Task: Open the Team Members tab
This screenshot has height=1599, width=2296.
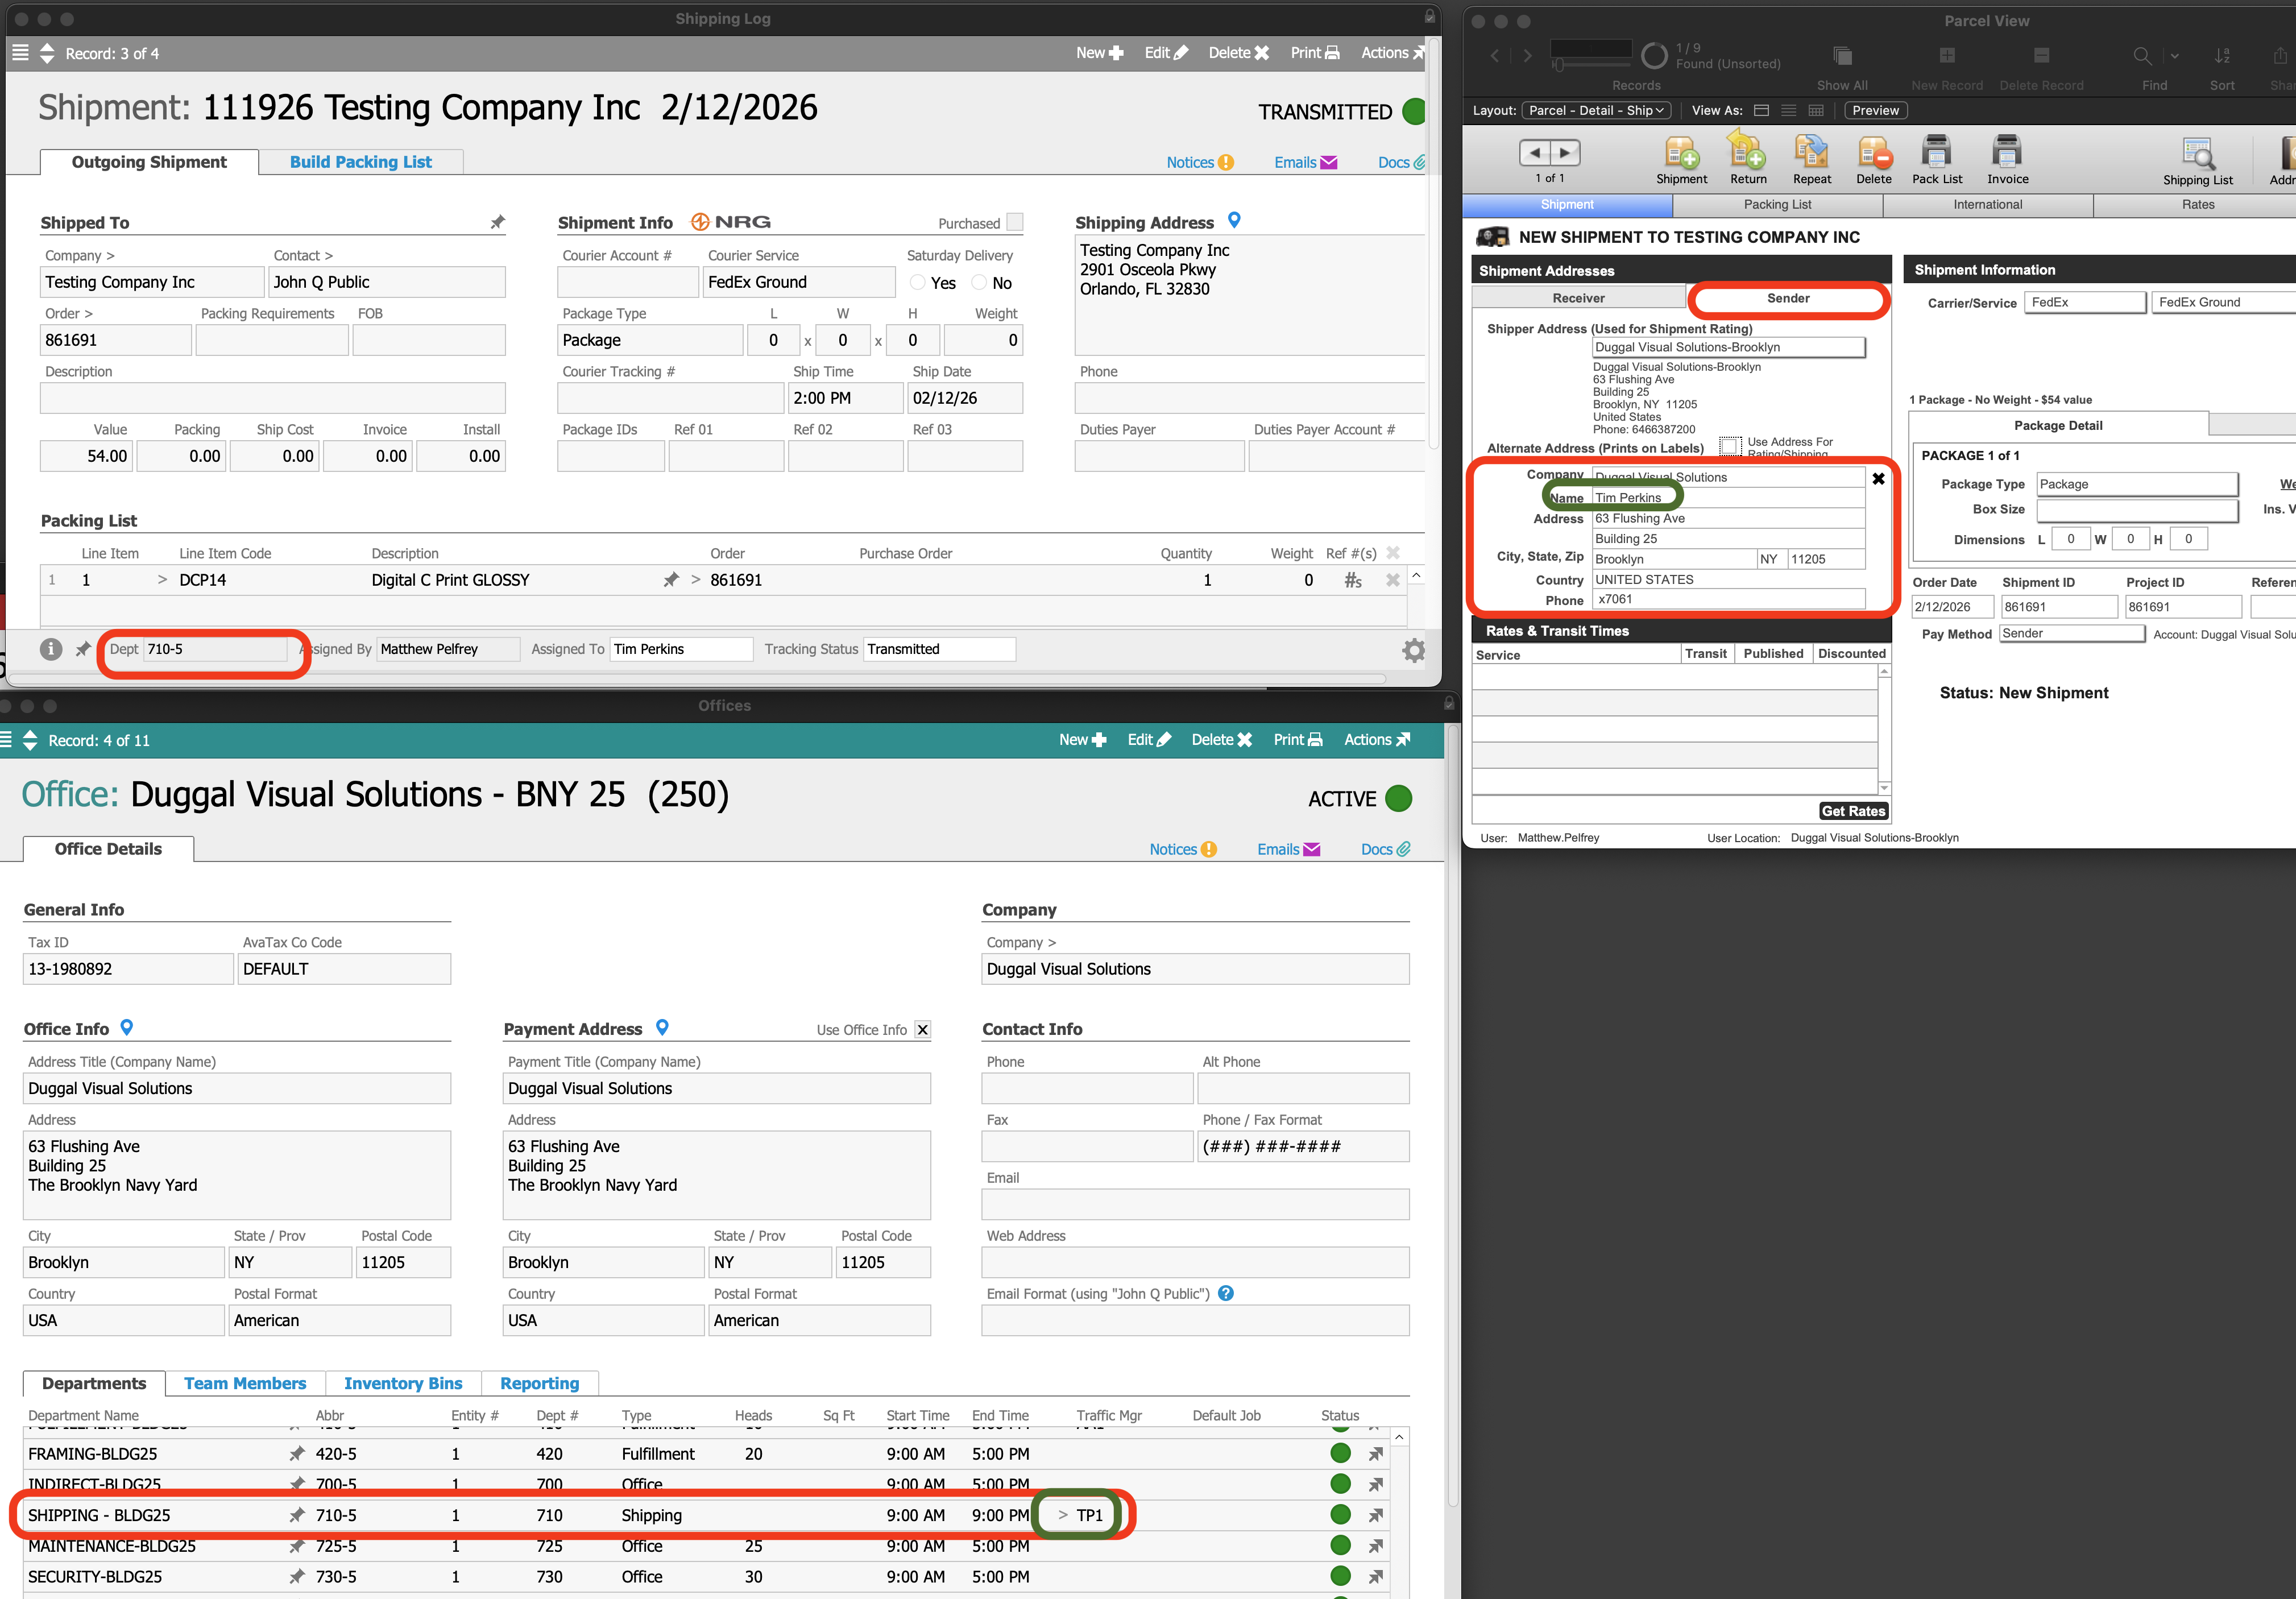Action: tap(245, 1383)
